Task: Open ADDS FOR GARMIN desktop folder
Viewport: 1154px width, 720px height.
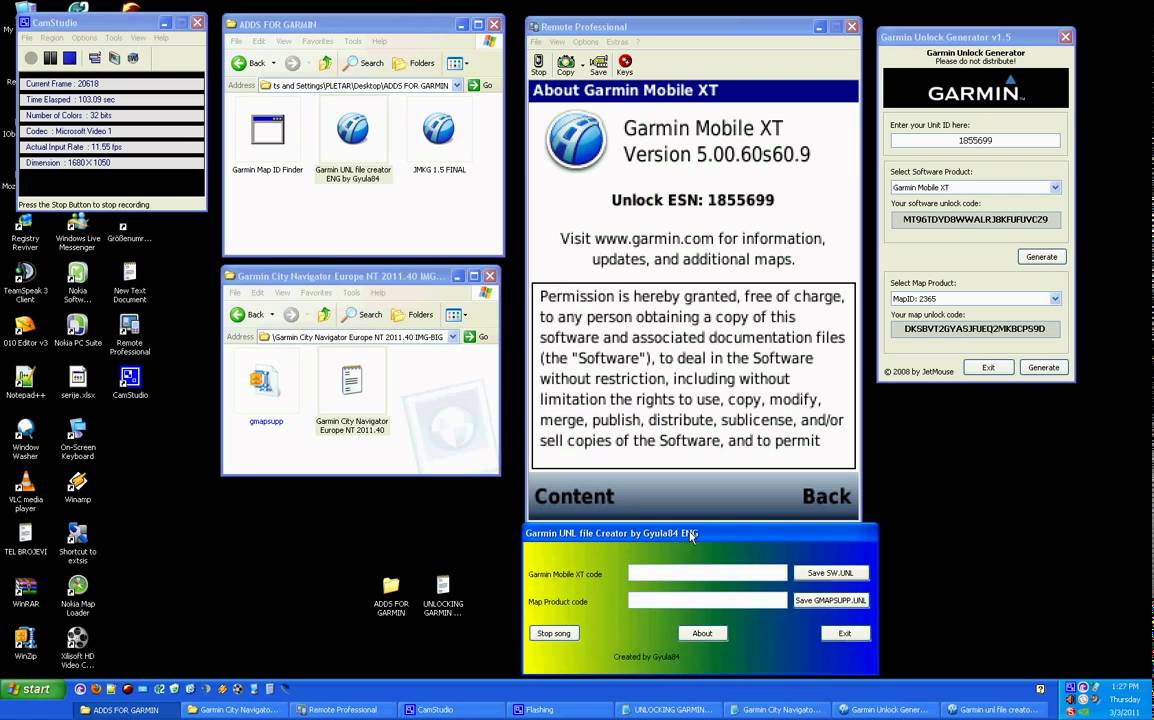Action: pyautogui.click(x=391, y=596)
